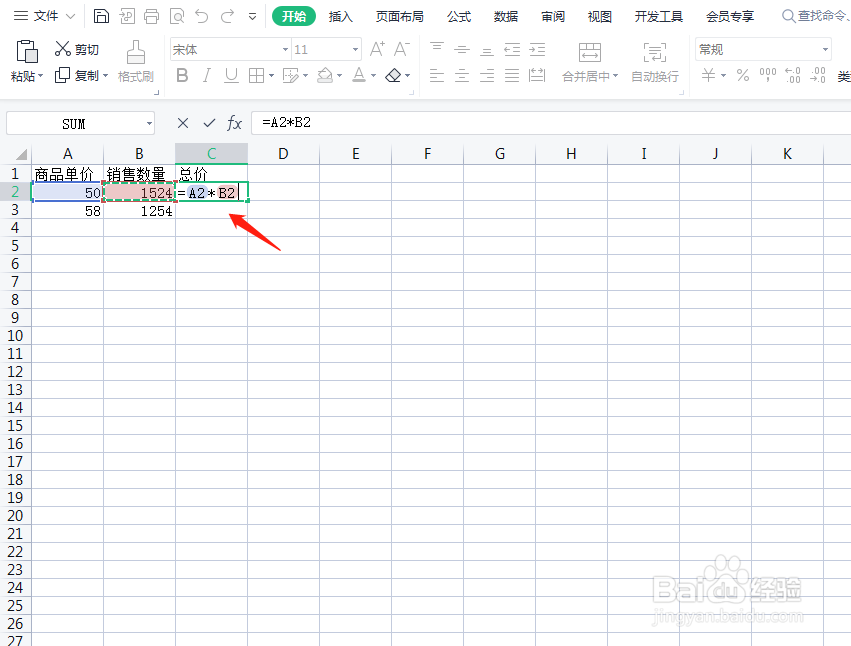Open the 会员专享 tab
This screenshot has height=646, width=851.
click(x=730, y=17)
